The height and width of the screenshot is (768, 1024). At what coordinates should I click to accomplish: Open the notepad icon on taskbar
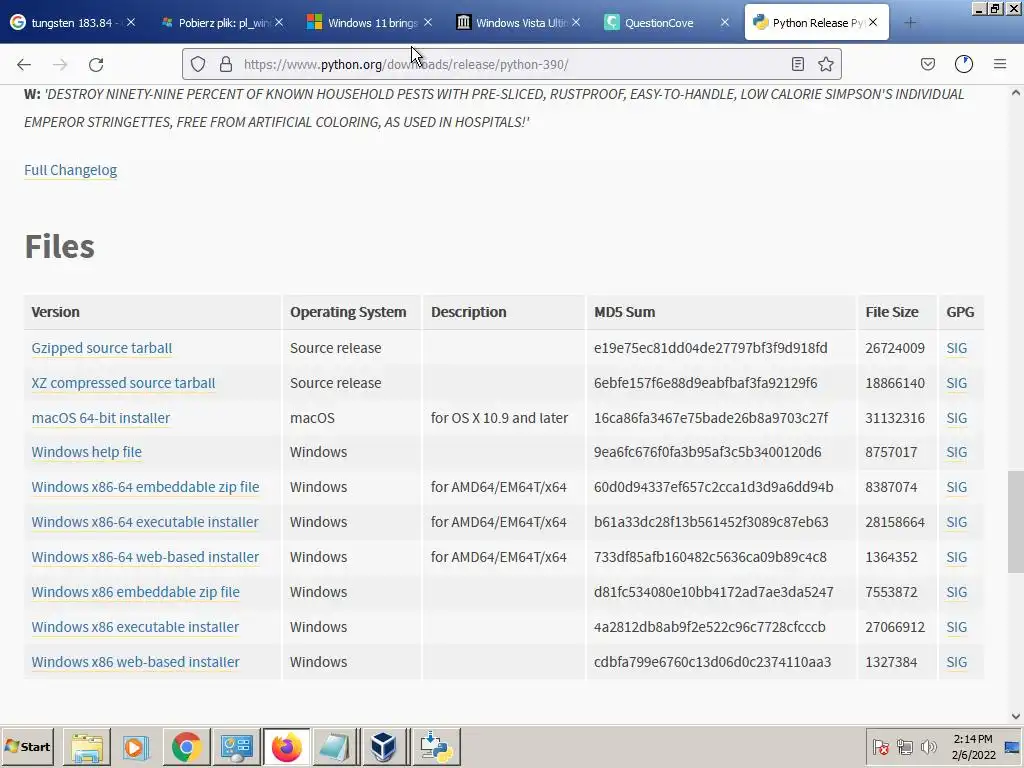334,747
